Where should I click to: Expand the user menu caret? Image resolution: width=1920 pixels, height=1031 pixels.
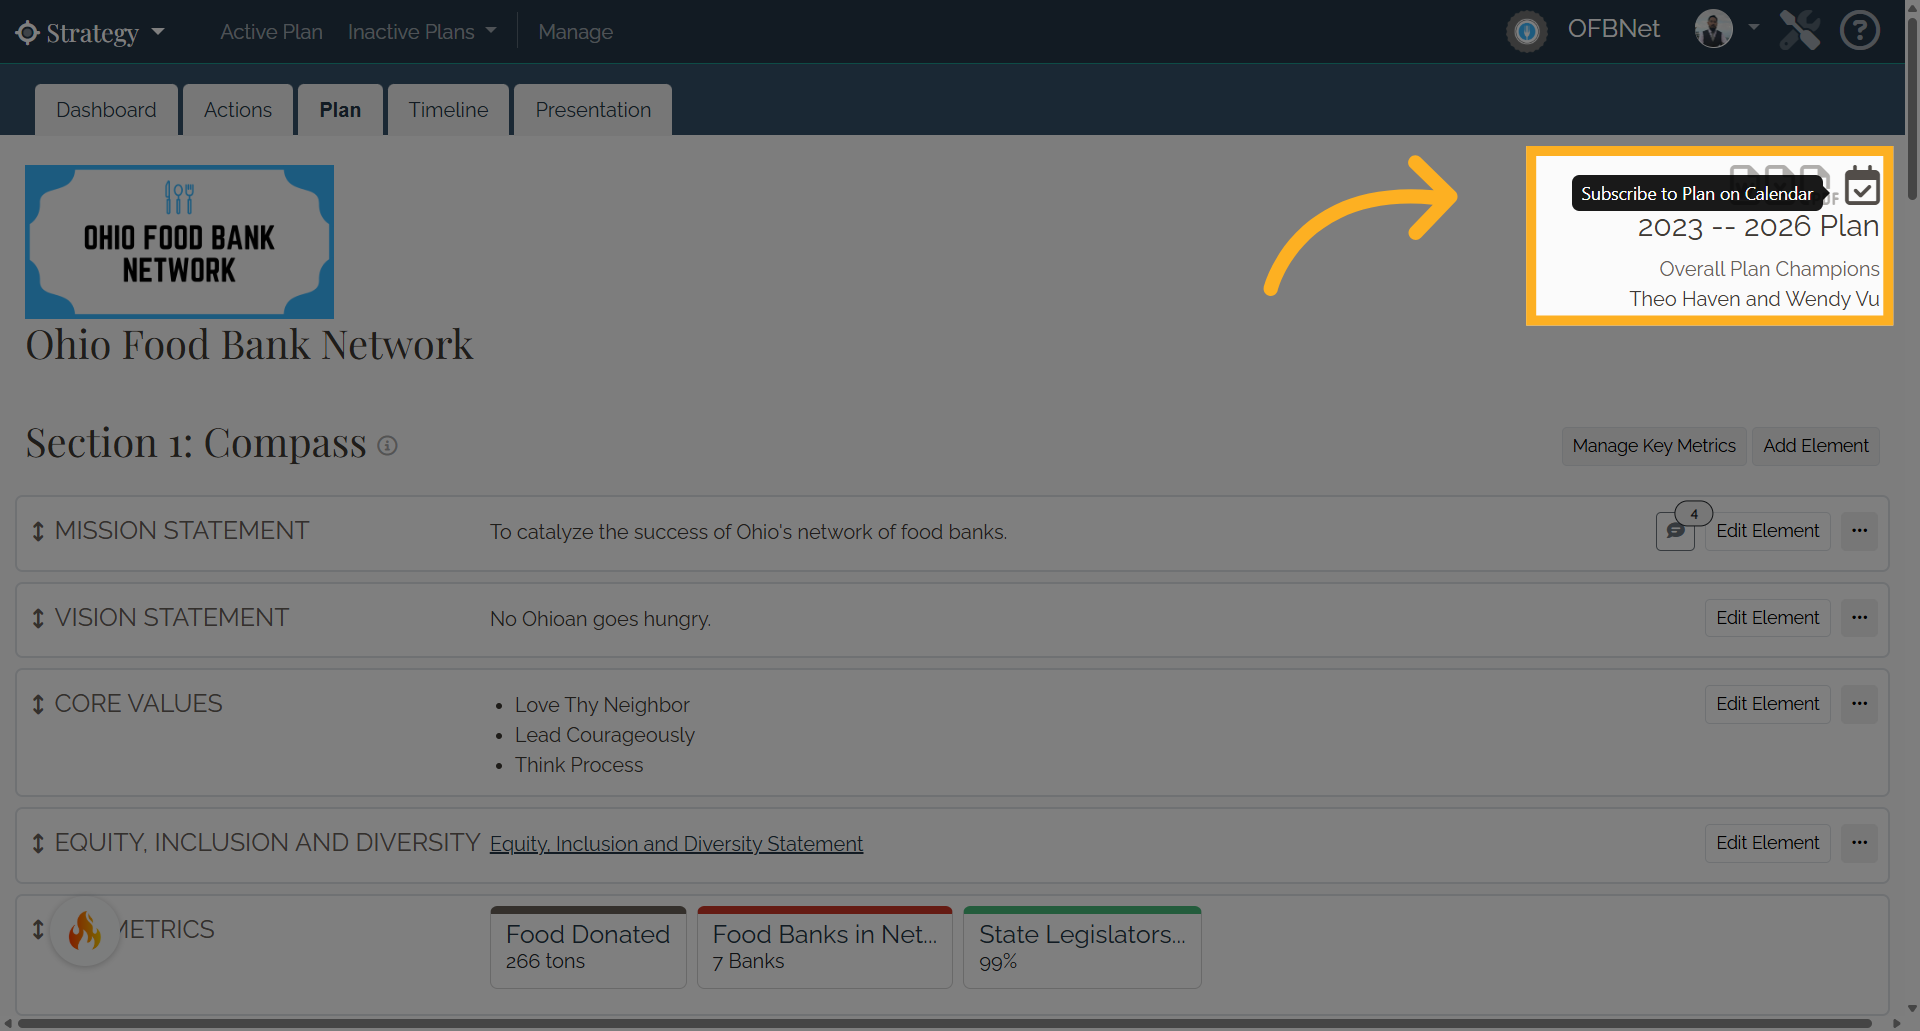pyautogui.click(x=1753, y=28)
